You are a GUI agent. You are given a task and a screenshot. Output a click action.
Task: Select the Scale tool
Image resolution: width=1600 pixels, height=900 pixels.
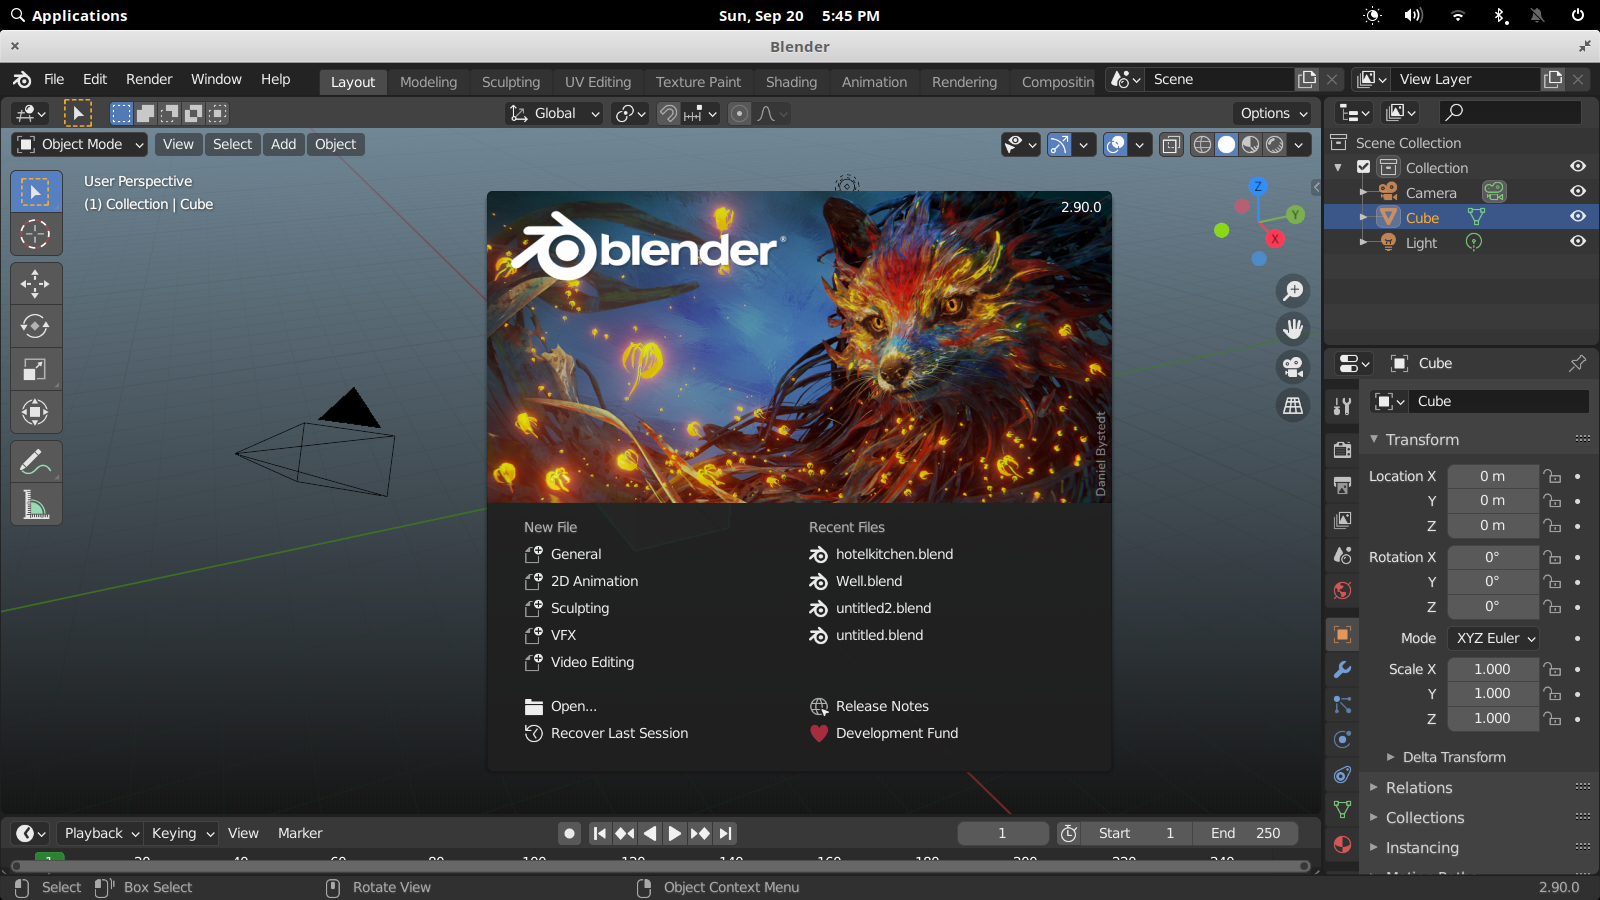coord(36,369)
